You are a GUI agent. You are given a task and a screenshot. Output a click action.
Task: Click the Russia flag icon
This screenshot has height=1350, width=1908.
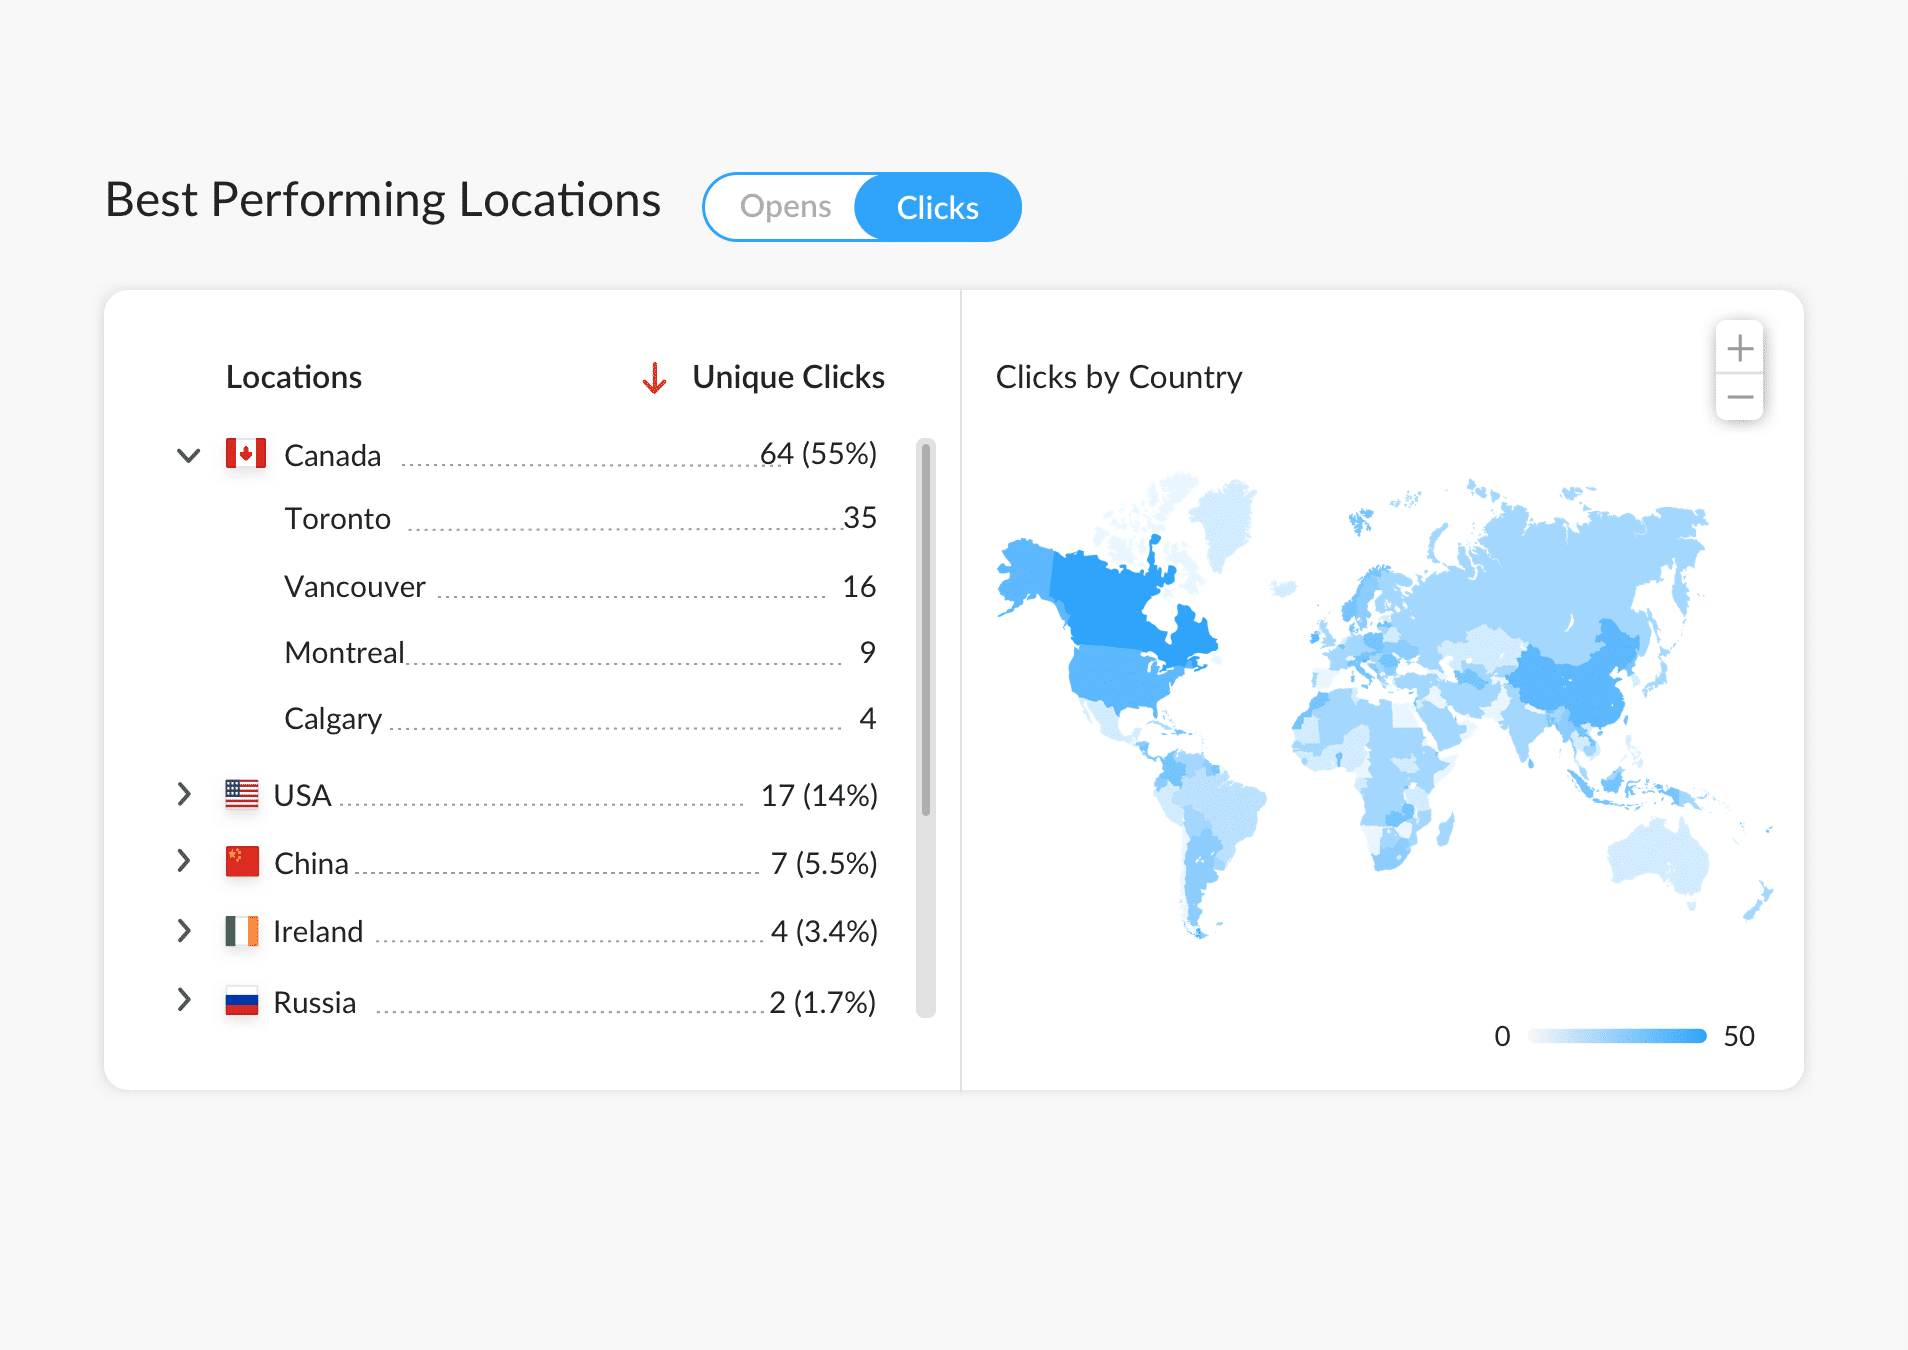pyautogui.click(x=242, y=1001)
